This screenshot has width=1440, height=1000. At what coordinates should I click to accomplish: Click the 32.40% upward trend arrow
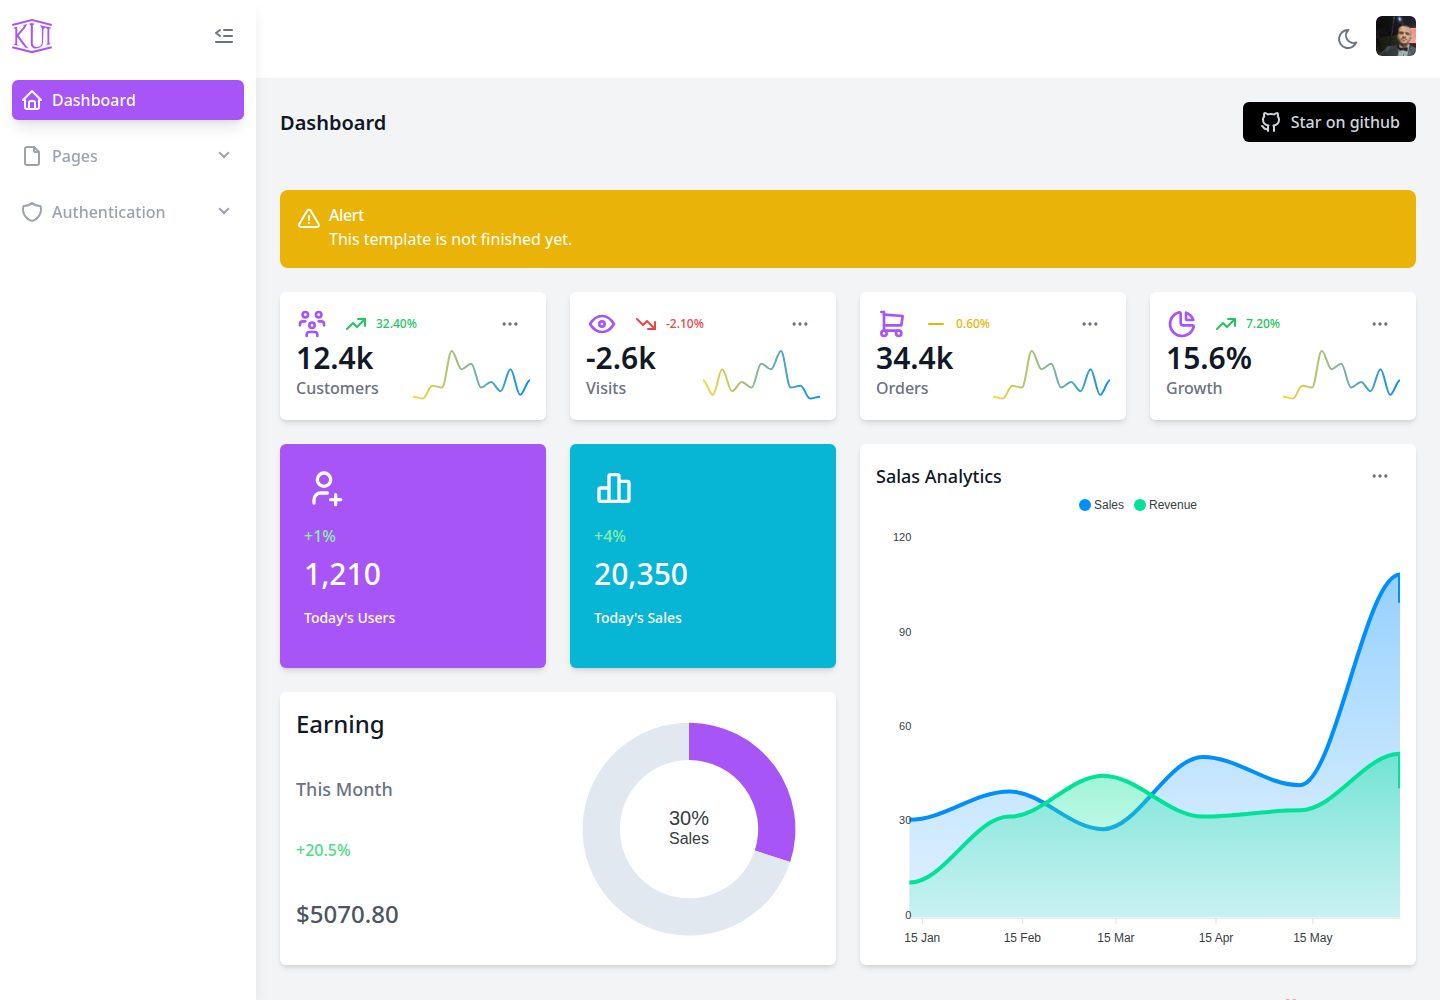(356, 324)
